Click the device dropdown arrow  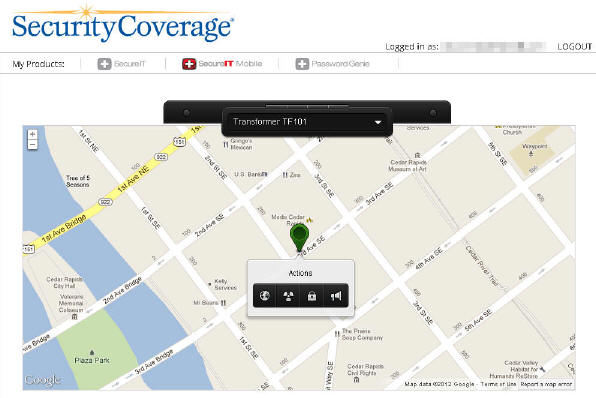click(378, 122)
